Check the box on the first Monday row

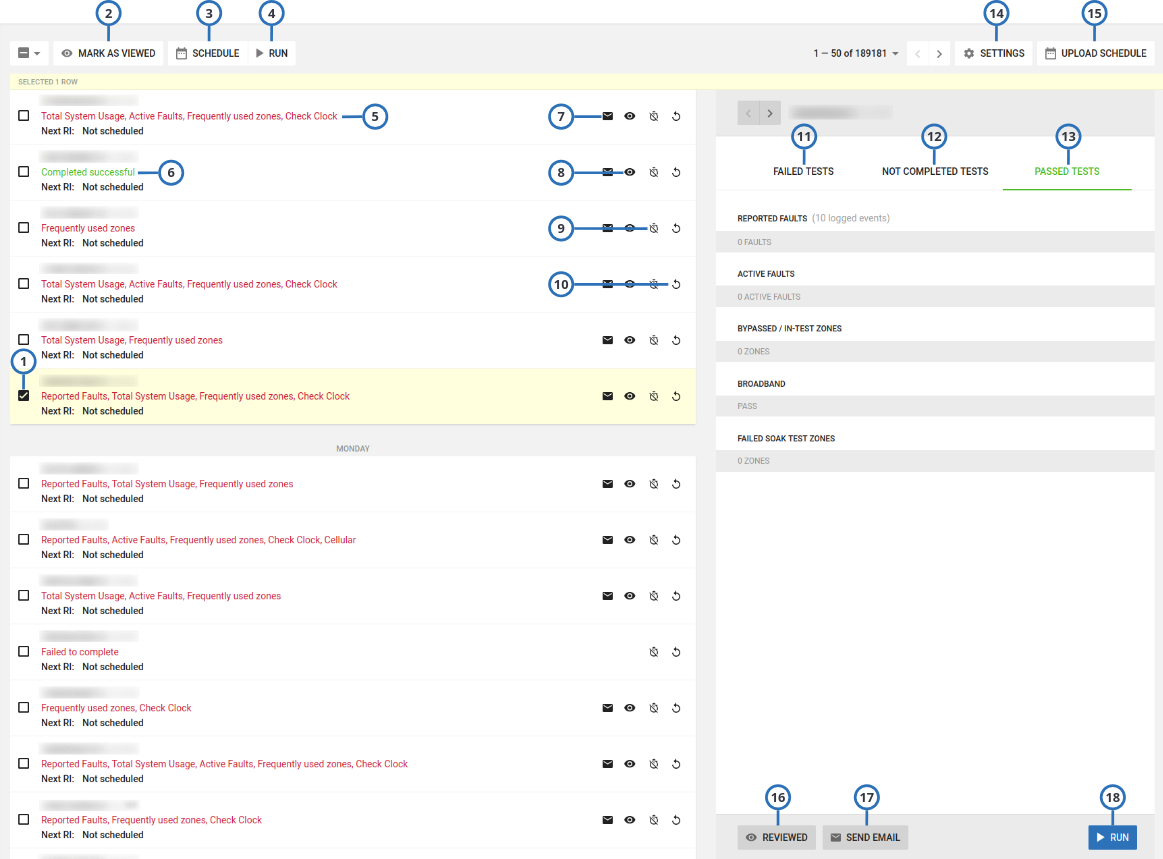tap(24, 483)
